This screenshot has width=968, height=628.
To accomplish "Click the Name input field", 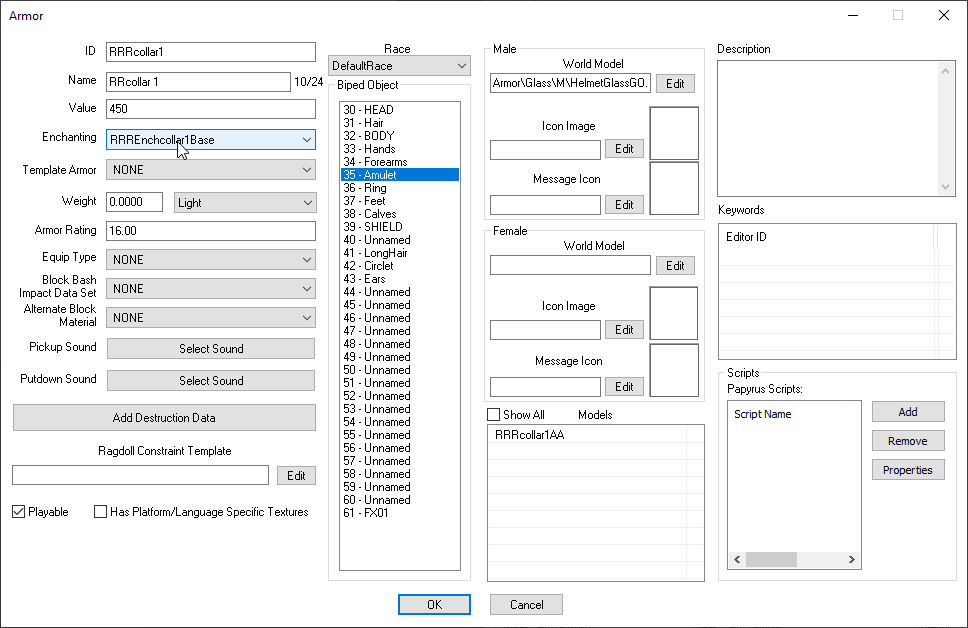I will [x=198, y=82].
